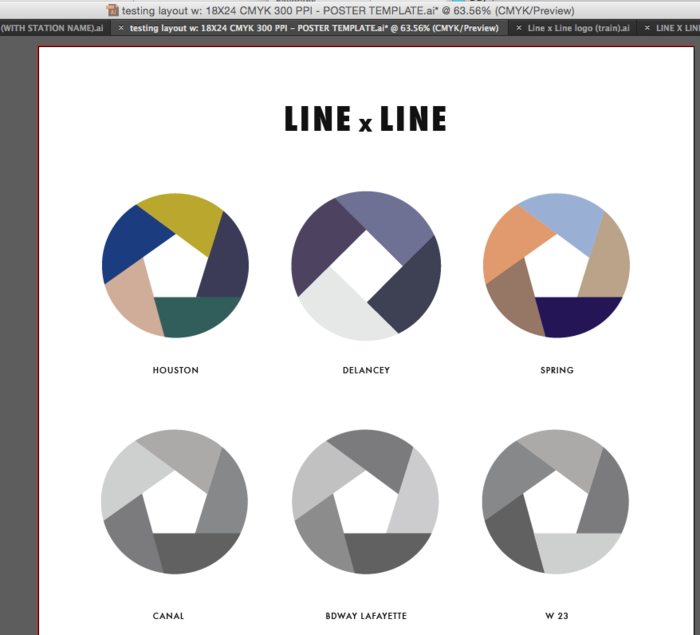Select the white square center of the Delancey circle
Viewport: 700px width, 635px height.
pyautogui.click(x=365, y=266)
